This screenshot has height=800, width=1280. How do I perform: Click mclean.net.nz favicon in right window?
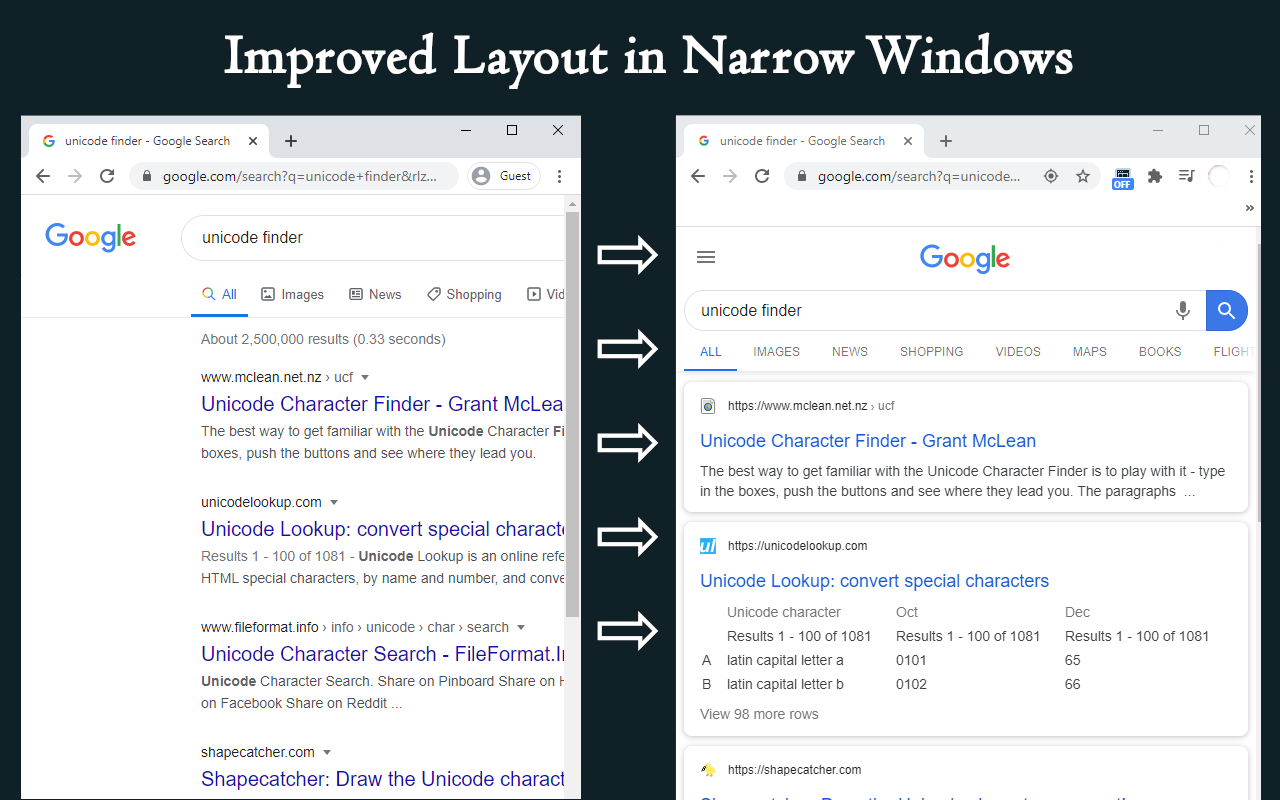pyautogui.click(x=708, y=406)
